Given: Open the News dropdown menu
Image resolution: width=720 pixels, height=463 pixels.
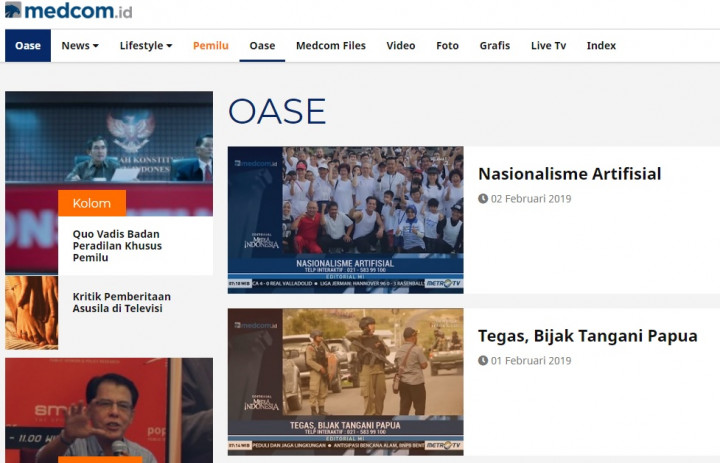Looking at the screenshot, I should (80, 46).
